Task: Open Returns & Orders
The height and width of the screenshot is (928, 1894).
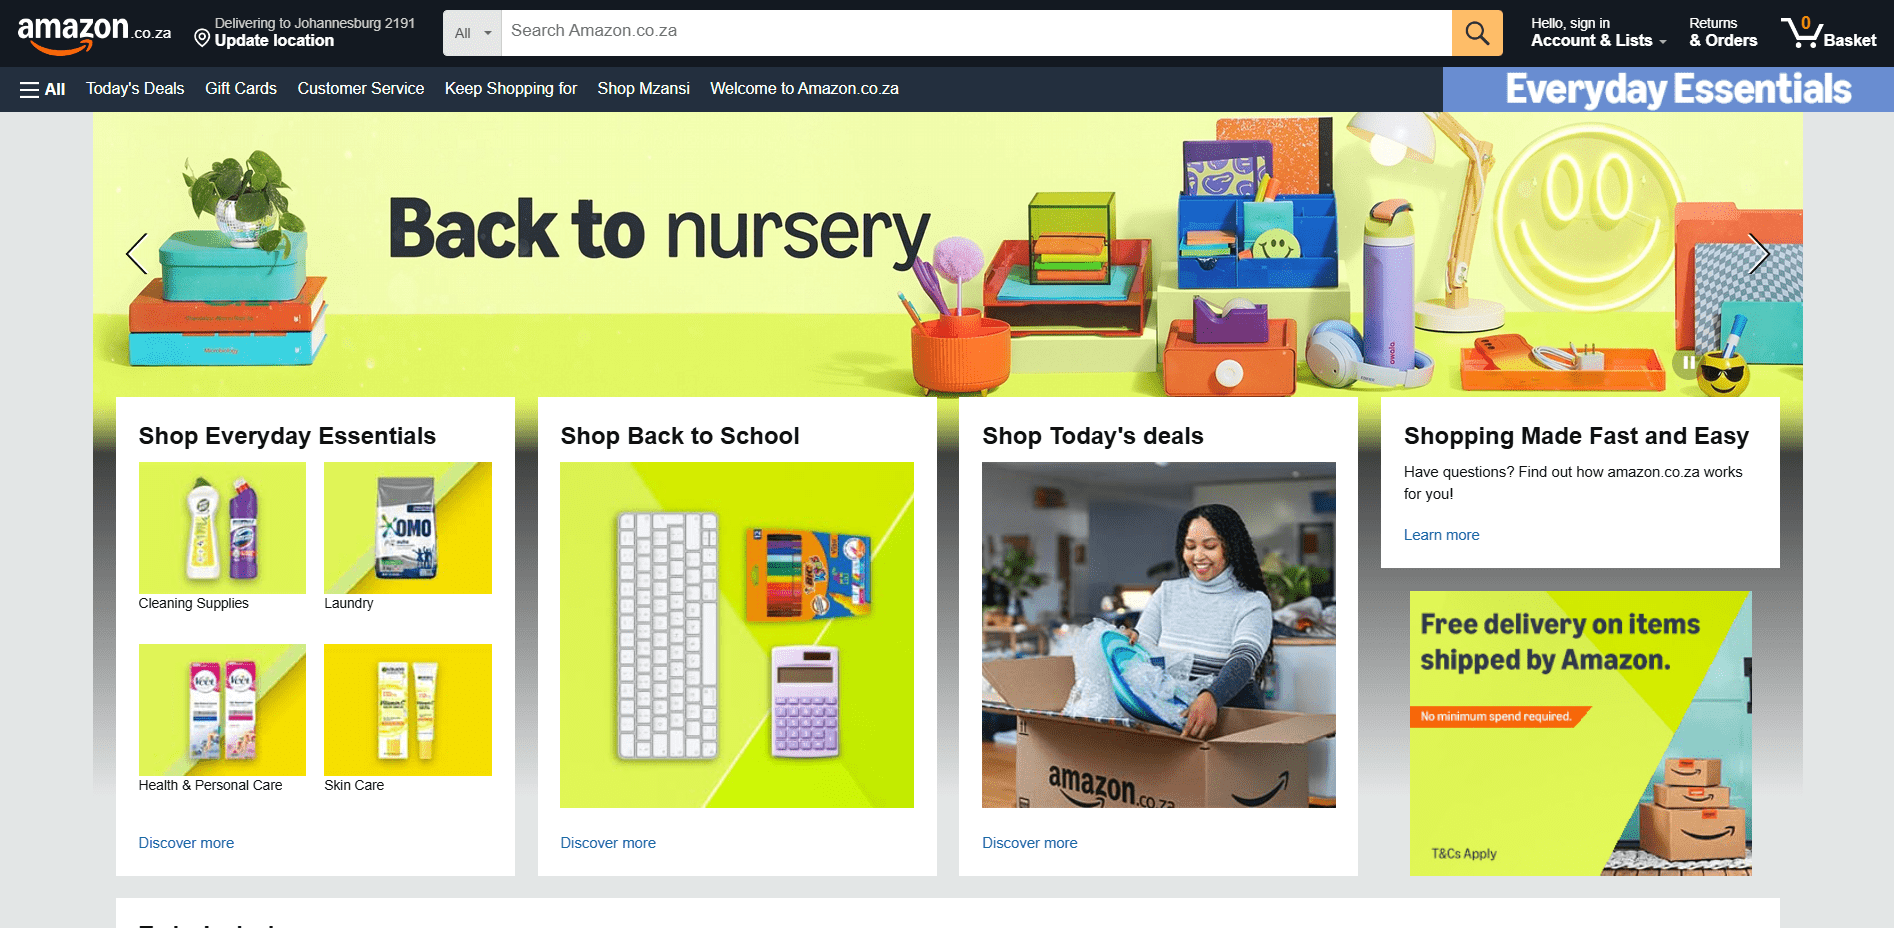Action: 1722,33
